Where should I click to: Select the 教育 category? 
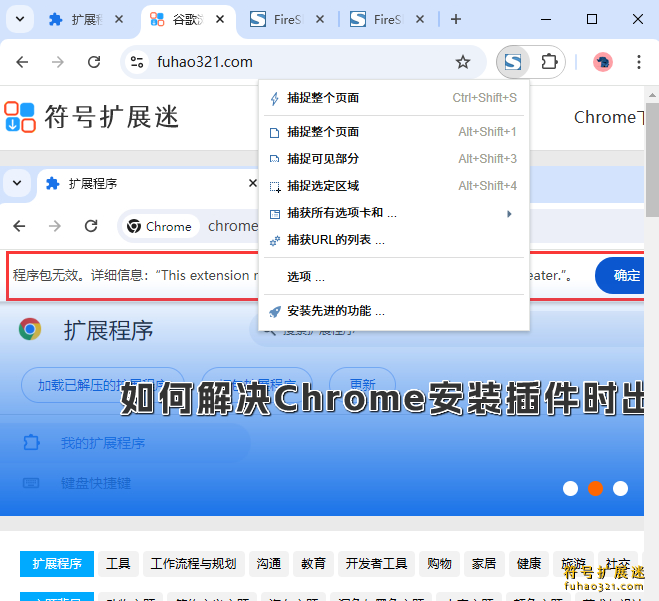(x=314, y=564)
